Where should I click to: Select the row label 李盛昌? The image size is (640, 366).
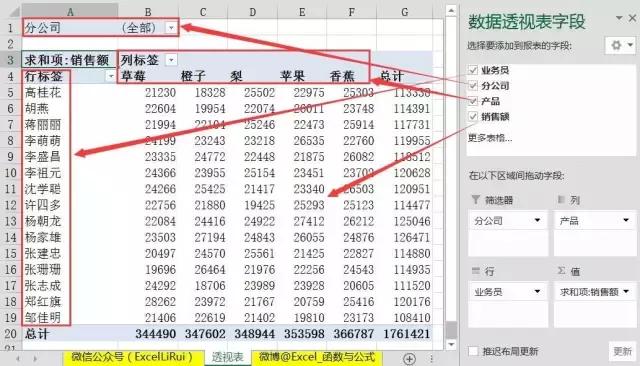point(43,157)
